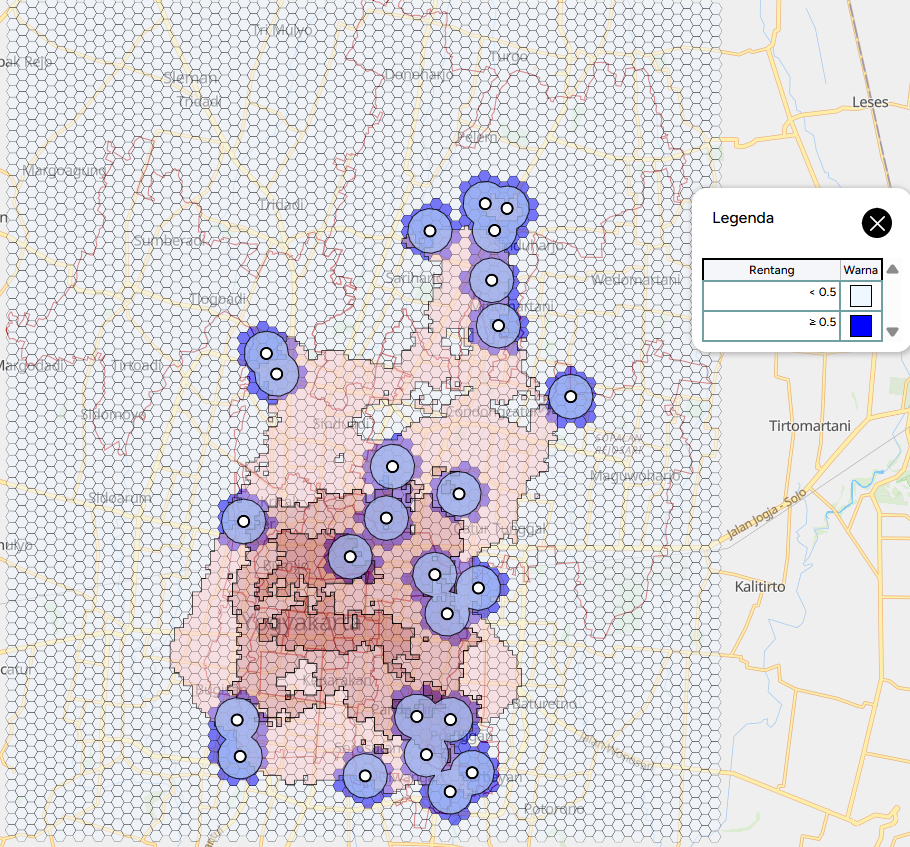Image resolution: width=910 pixels, height=847 pixels.
Task: Click the Kalitirto map label
Action: pos(760,587)
